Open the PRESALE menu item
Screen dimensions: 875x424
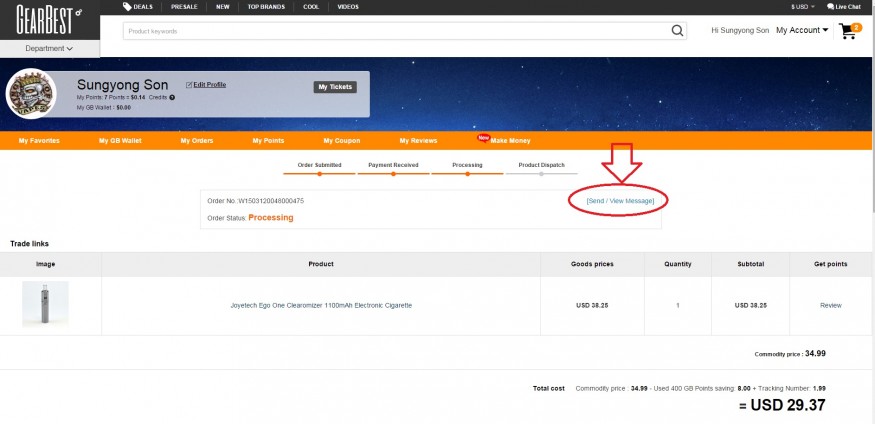pos(184,7)
